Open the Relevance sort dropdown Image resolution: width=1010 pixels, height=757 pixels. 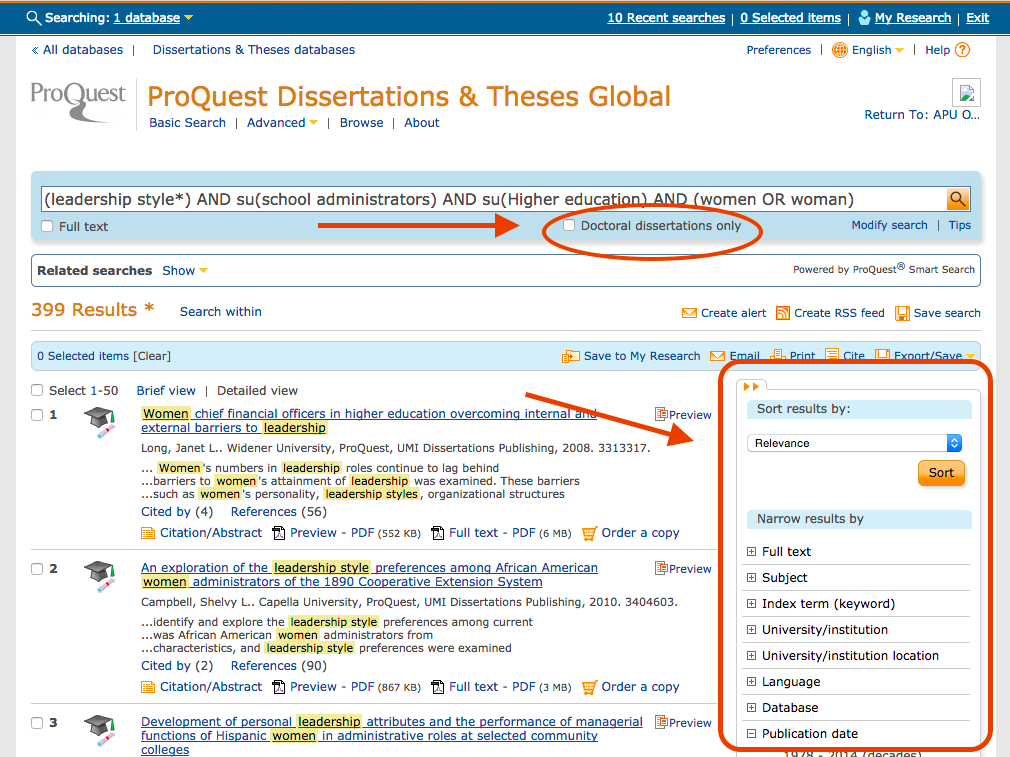[x=855, y=443]
